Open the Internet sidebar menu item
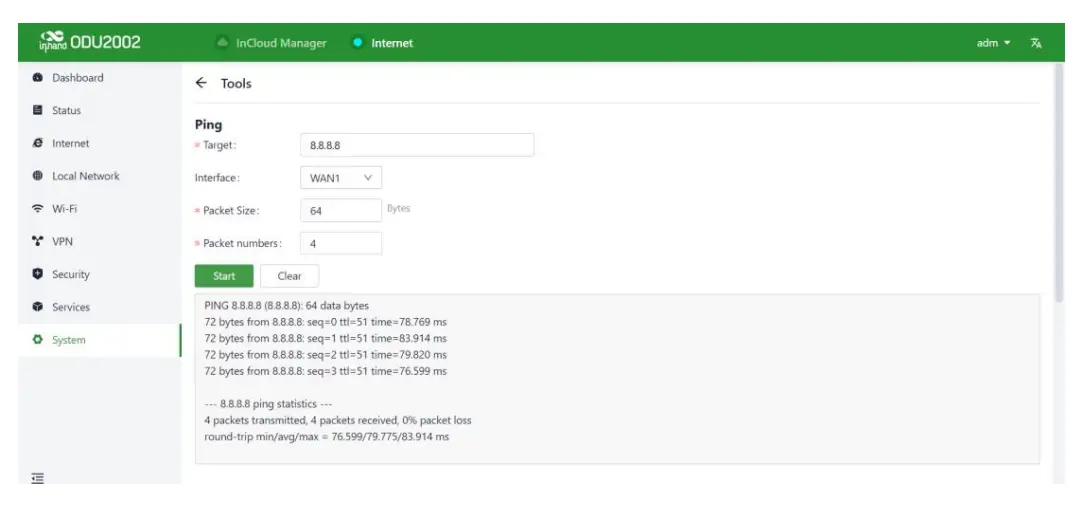This screenshot has width=1079, height=517. [x=100, y=143]
